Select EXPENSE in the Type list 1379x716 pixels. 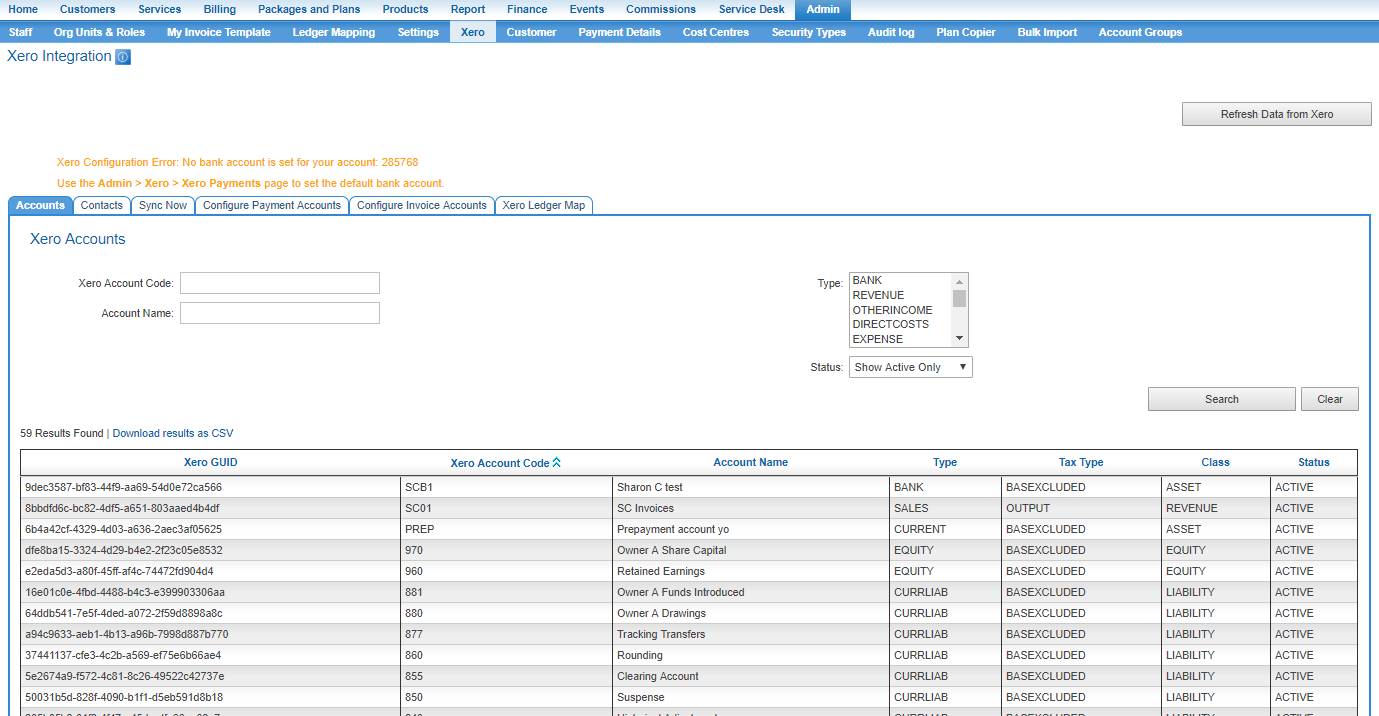[x=877, y=339]
